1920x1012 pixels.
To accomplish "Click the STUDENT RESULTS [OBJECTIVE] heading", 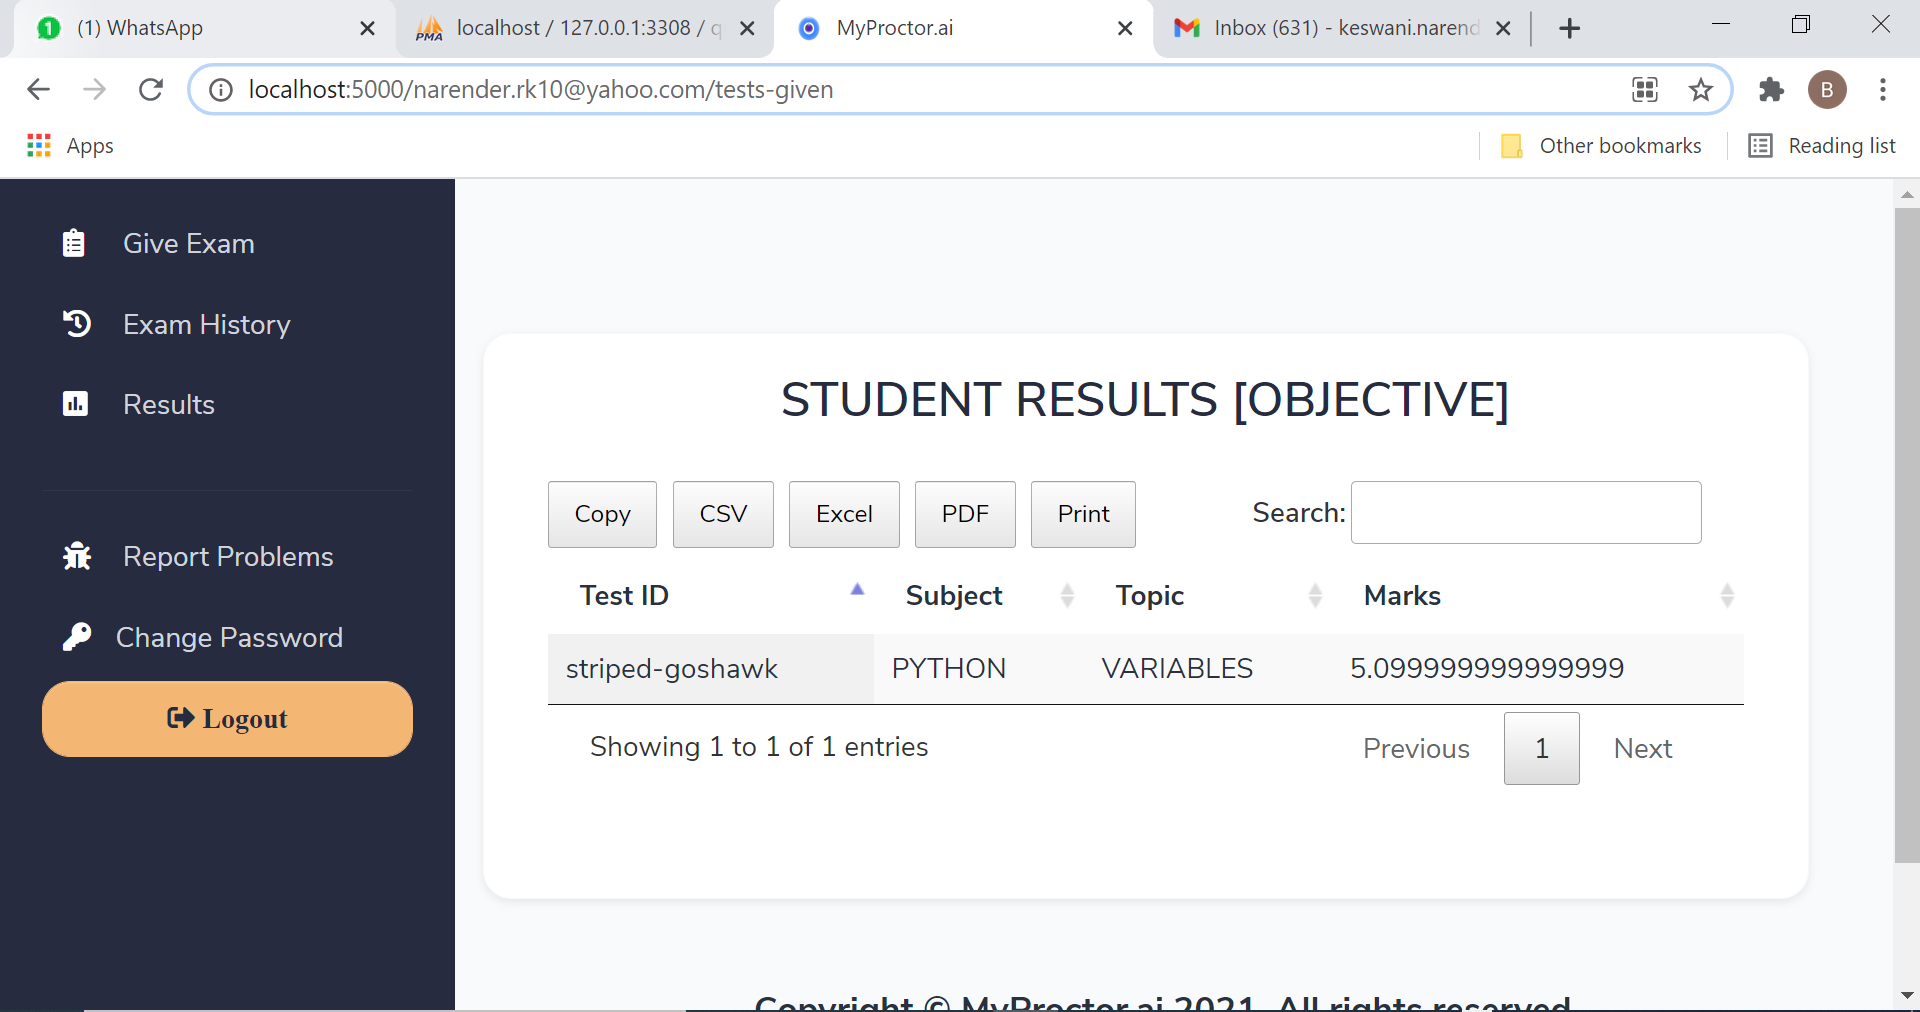I will [x=1145, y=400].
